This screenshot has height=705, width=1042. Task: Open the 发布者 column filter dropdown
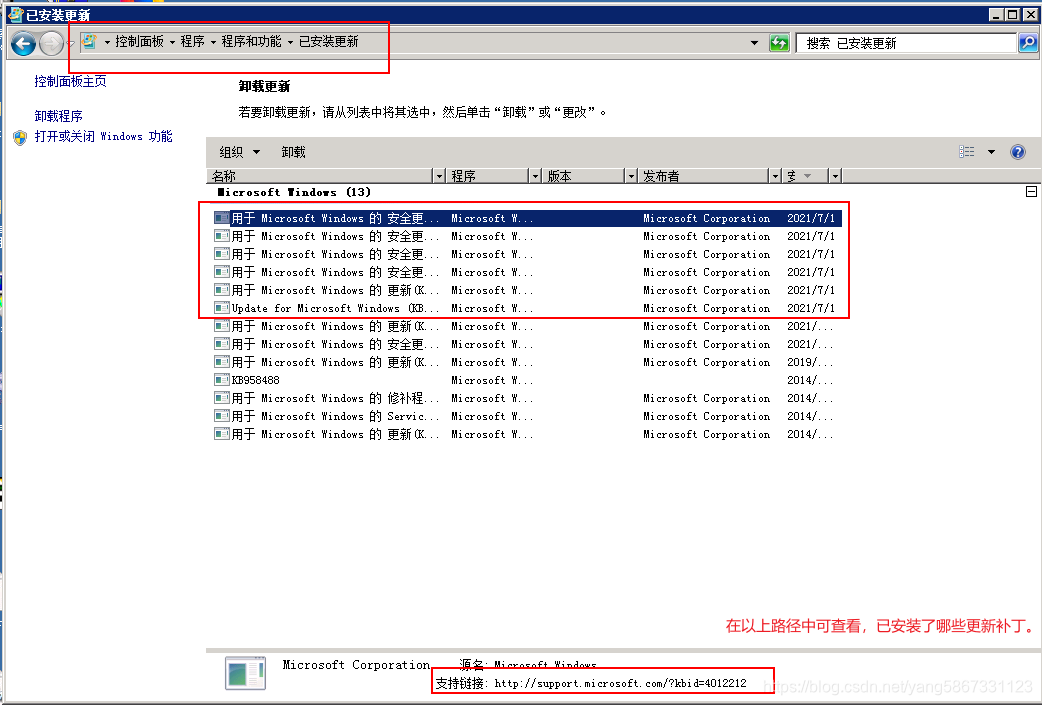pos(775,176)
